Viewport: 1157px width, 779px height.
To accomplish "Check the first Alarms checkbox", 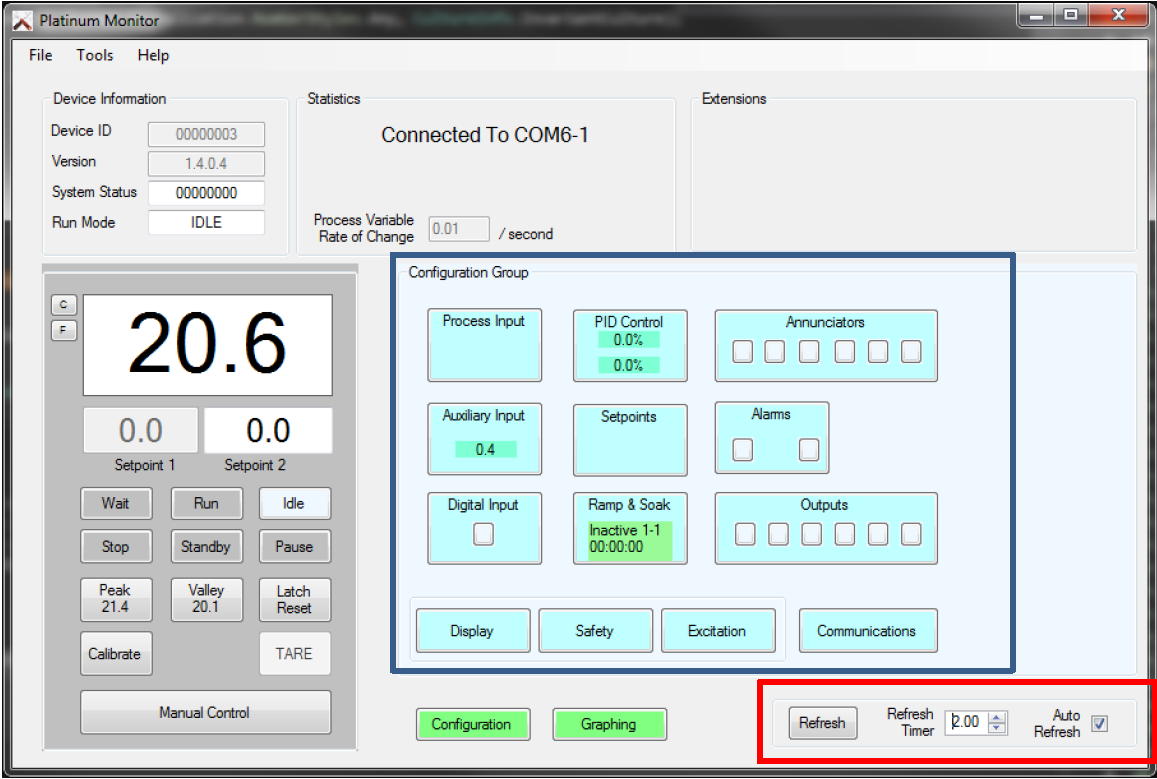I will (x=742, y=450).
